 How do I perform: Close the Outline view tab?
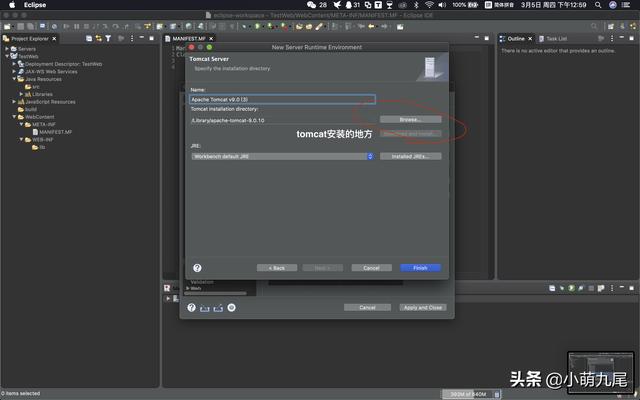point(530,38)
